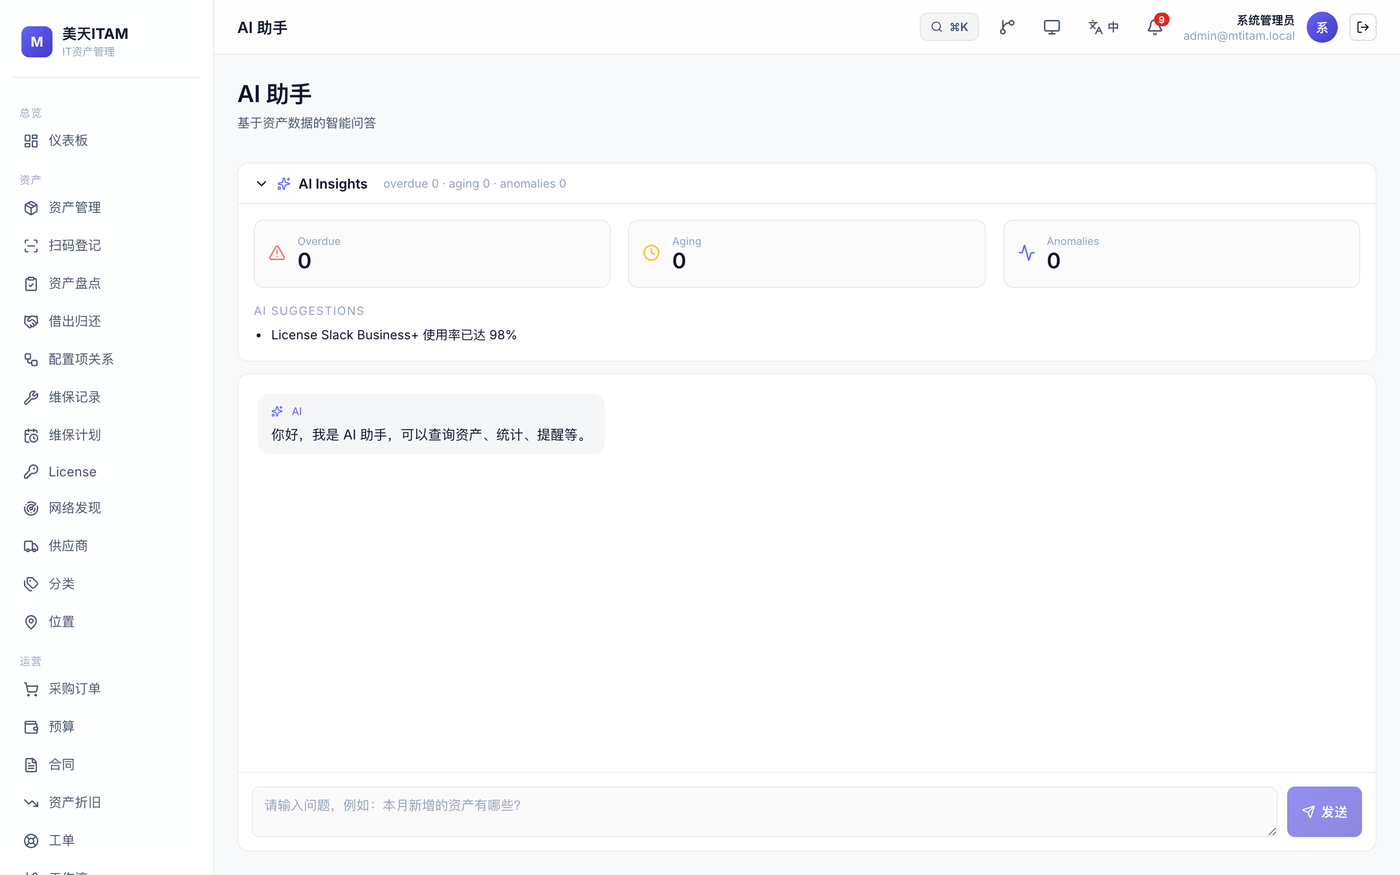Collapse the AI Insights panel chevron
This screenshot has width=1400, height=875.
point(261,184)
